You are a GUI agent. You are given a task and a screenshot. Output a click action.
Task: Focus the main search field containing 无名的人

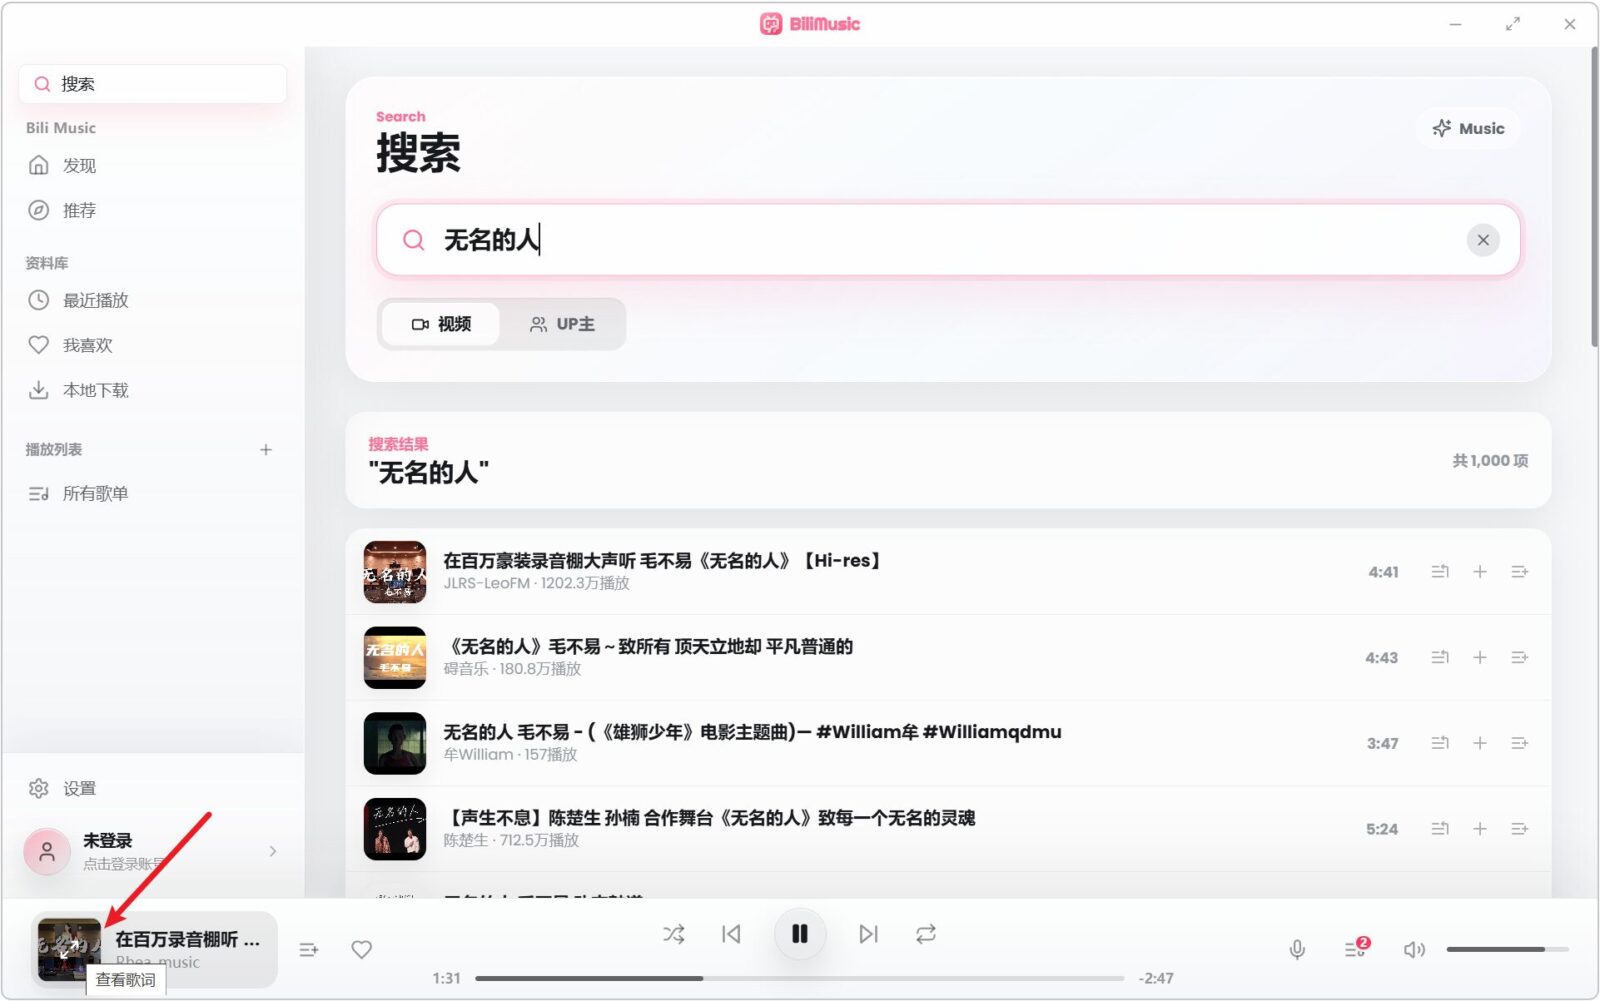[947, 240]
